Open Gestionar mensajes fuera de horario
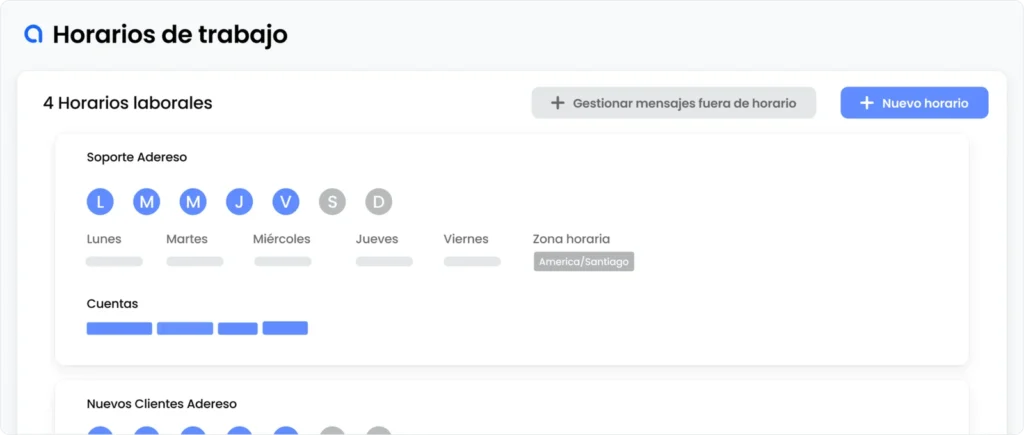Viewport: 1024px width, 435px height. tap(673, 103)
